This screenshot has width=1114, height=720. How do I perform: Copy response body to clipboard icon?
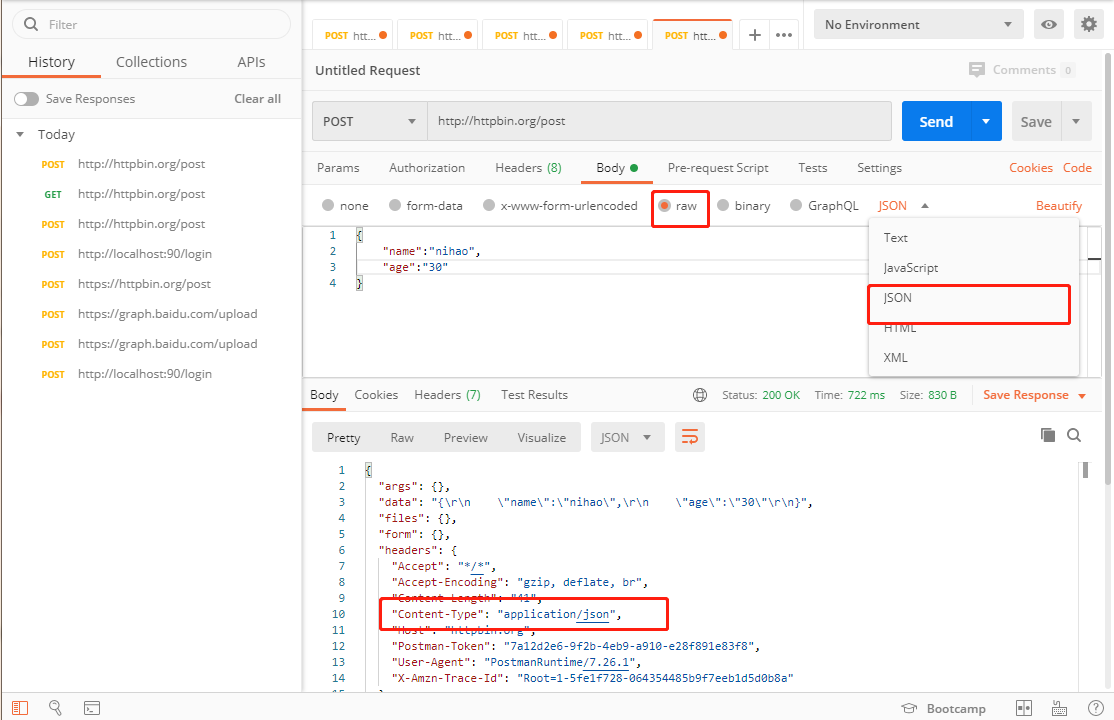(1048, 435)
